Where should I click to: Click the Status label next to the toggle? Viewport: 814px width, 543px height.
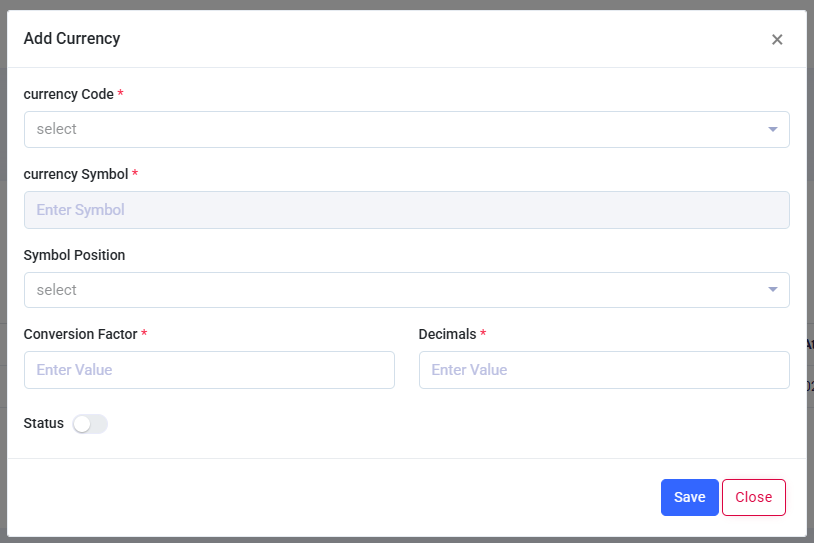point(43,423)
